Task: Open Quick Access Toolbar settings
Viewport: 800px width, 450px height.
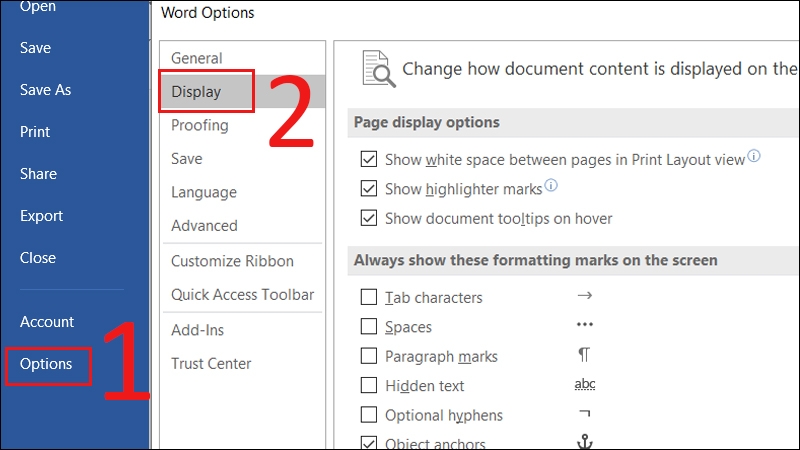Action: [242, 295]
